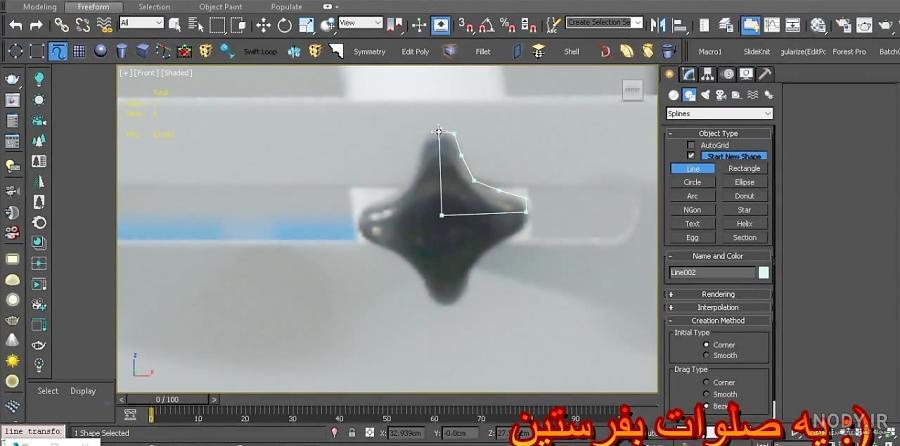Click Bind to Space Warp icon
The image size is (900, 446).
point(104,25)
